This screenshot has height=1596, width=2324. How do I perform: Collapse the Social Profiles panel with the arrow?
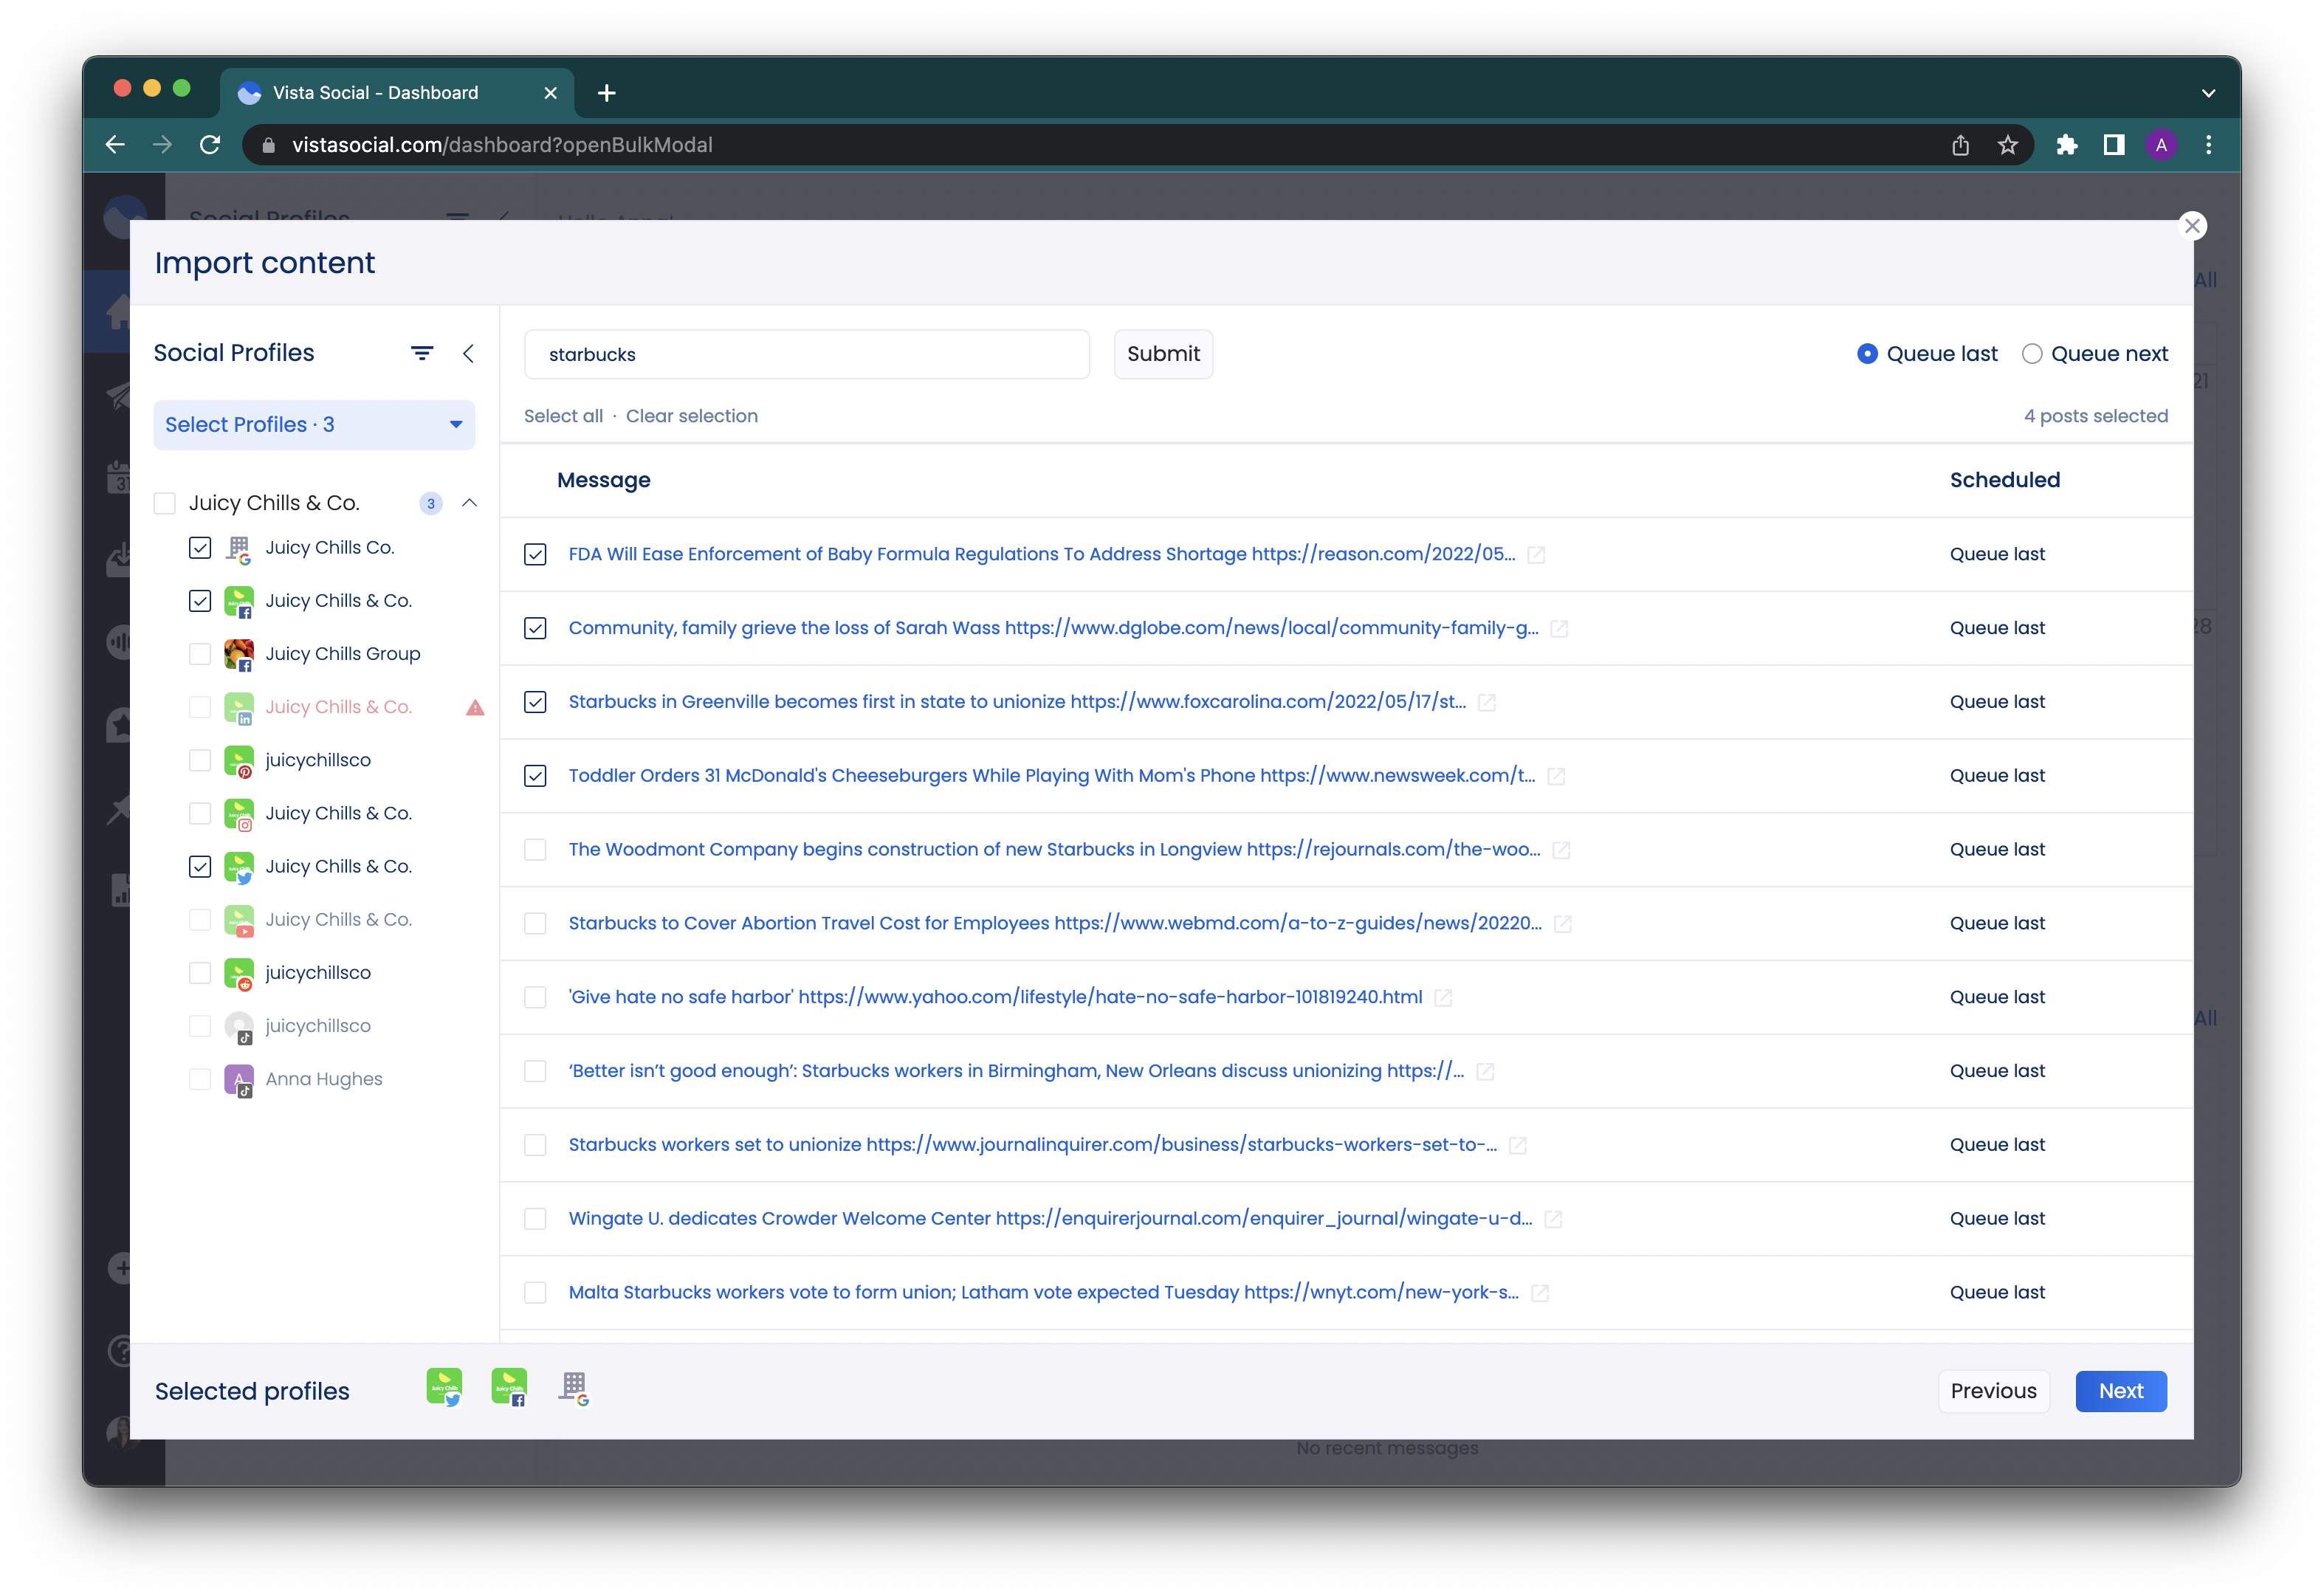pyautogui.click(x=468, y=353)
